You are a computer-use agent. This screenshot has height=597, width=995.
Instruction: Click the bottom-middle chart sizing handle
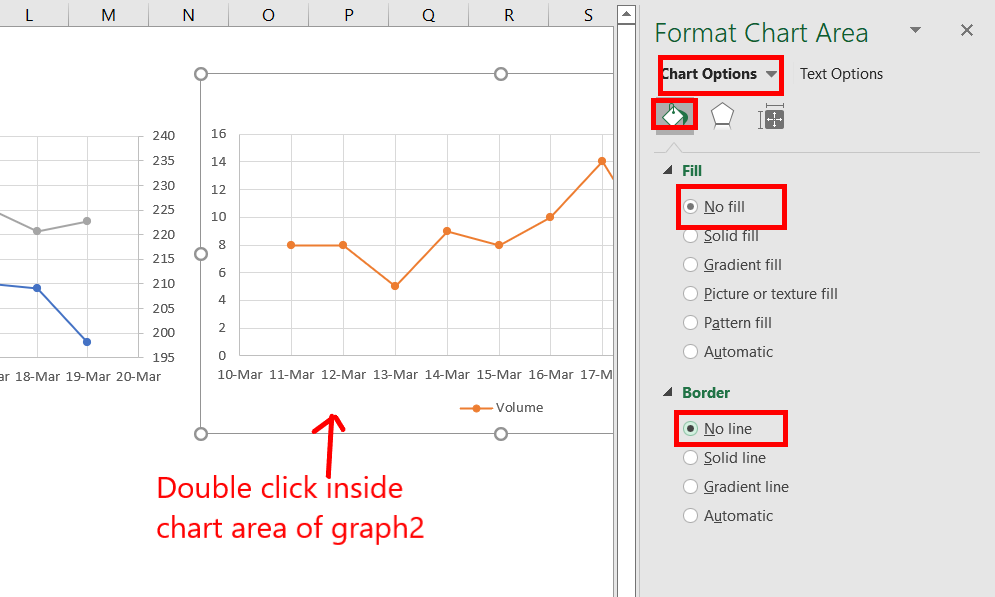(501, 434)
